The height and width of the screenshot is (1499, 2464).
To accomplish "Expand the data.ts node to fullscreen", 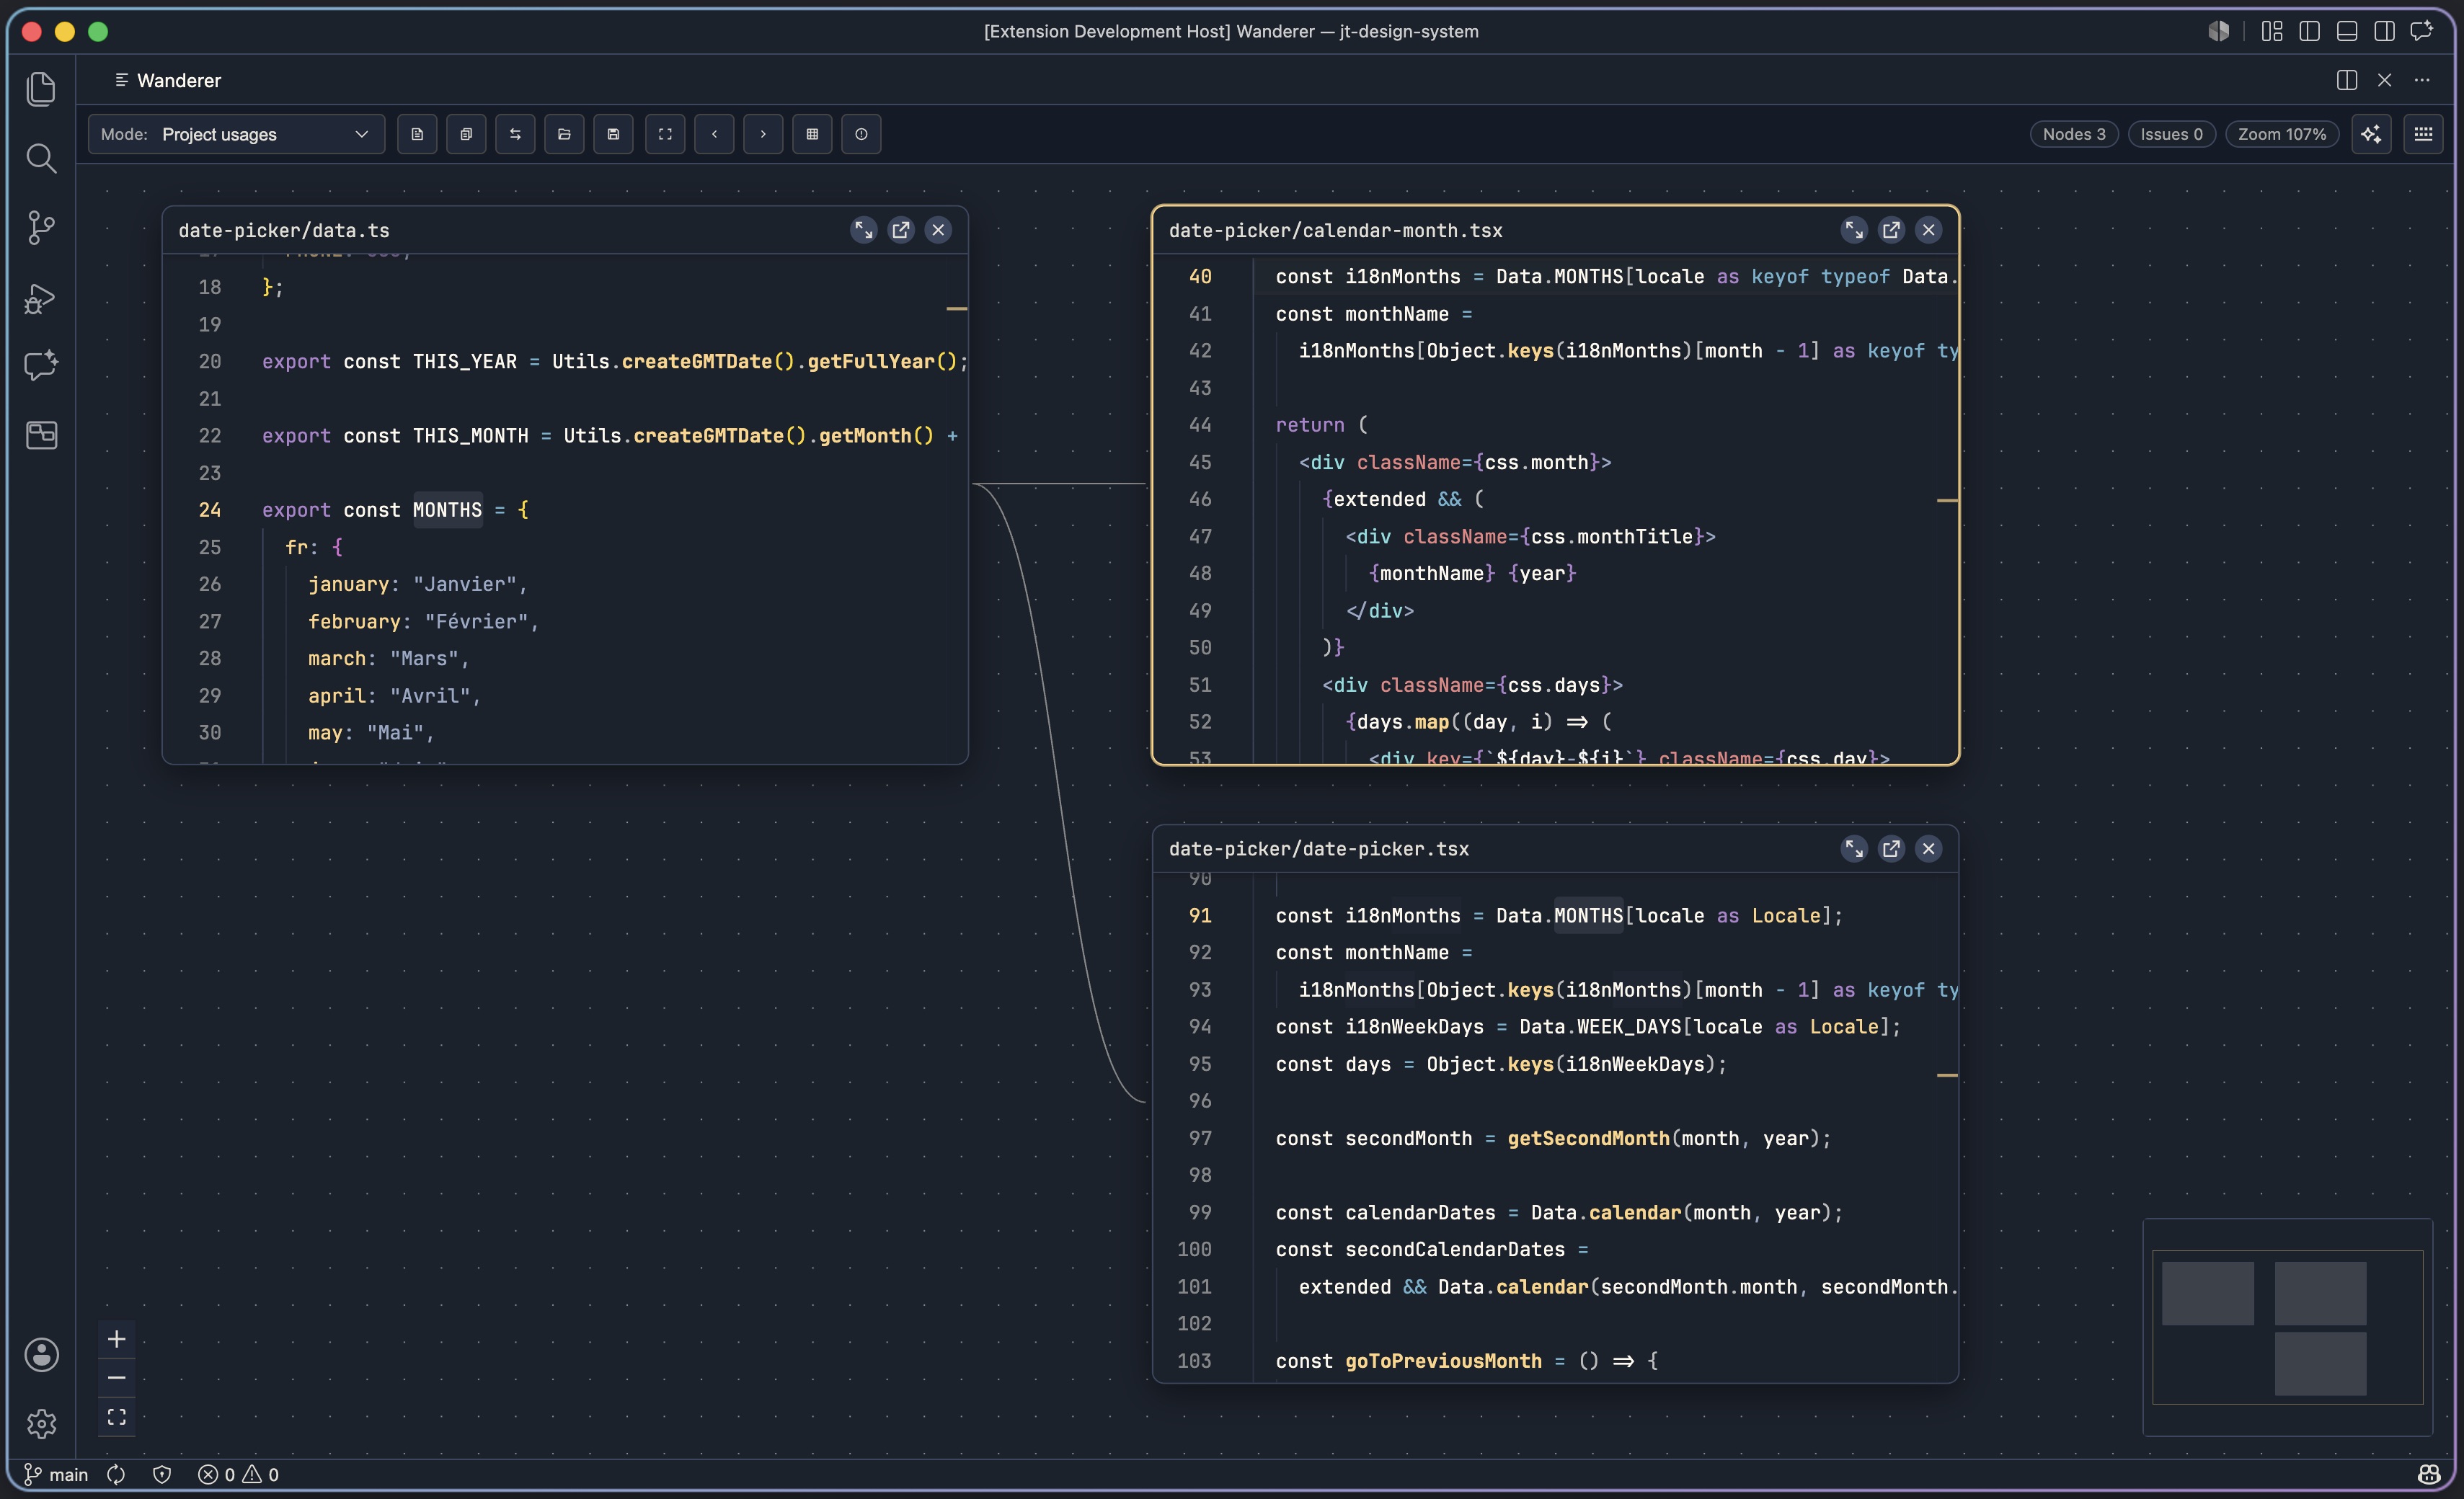I will click(x=863, y=230).
